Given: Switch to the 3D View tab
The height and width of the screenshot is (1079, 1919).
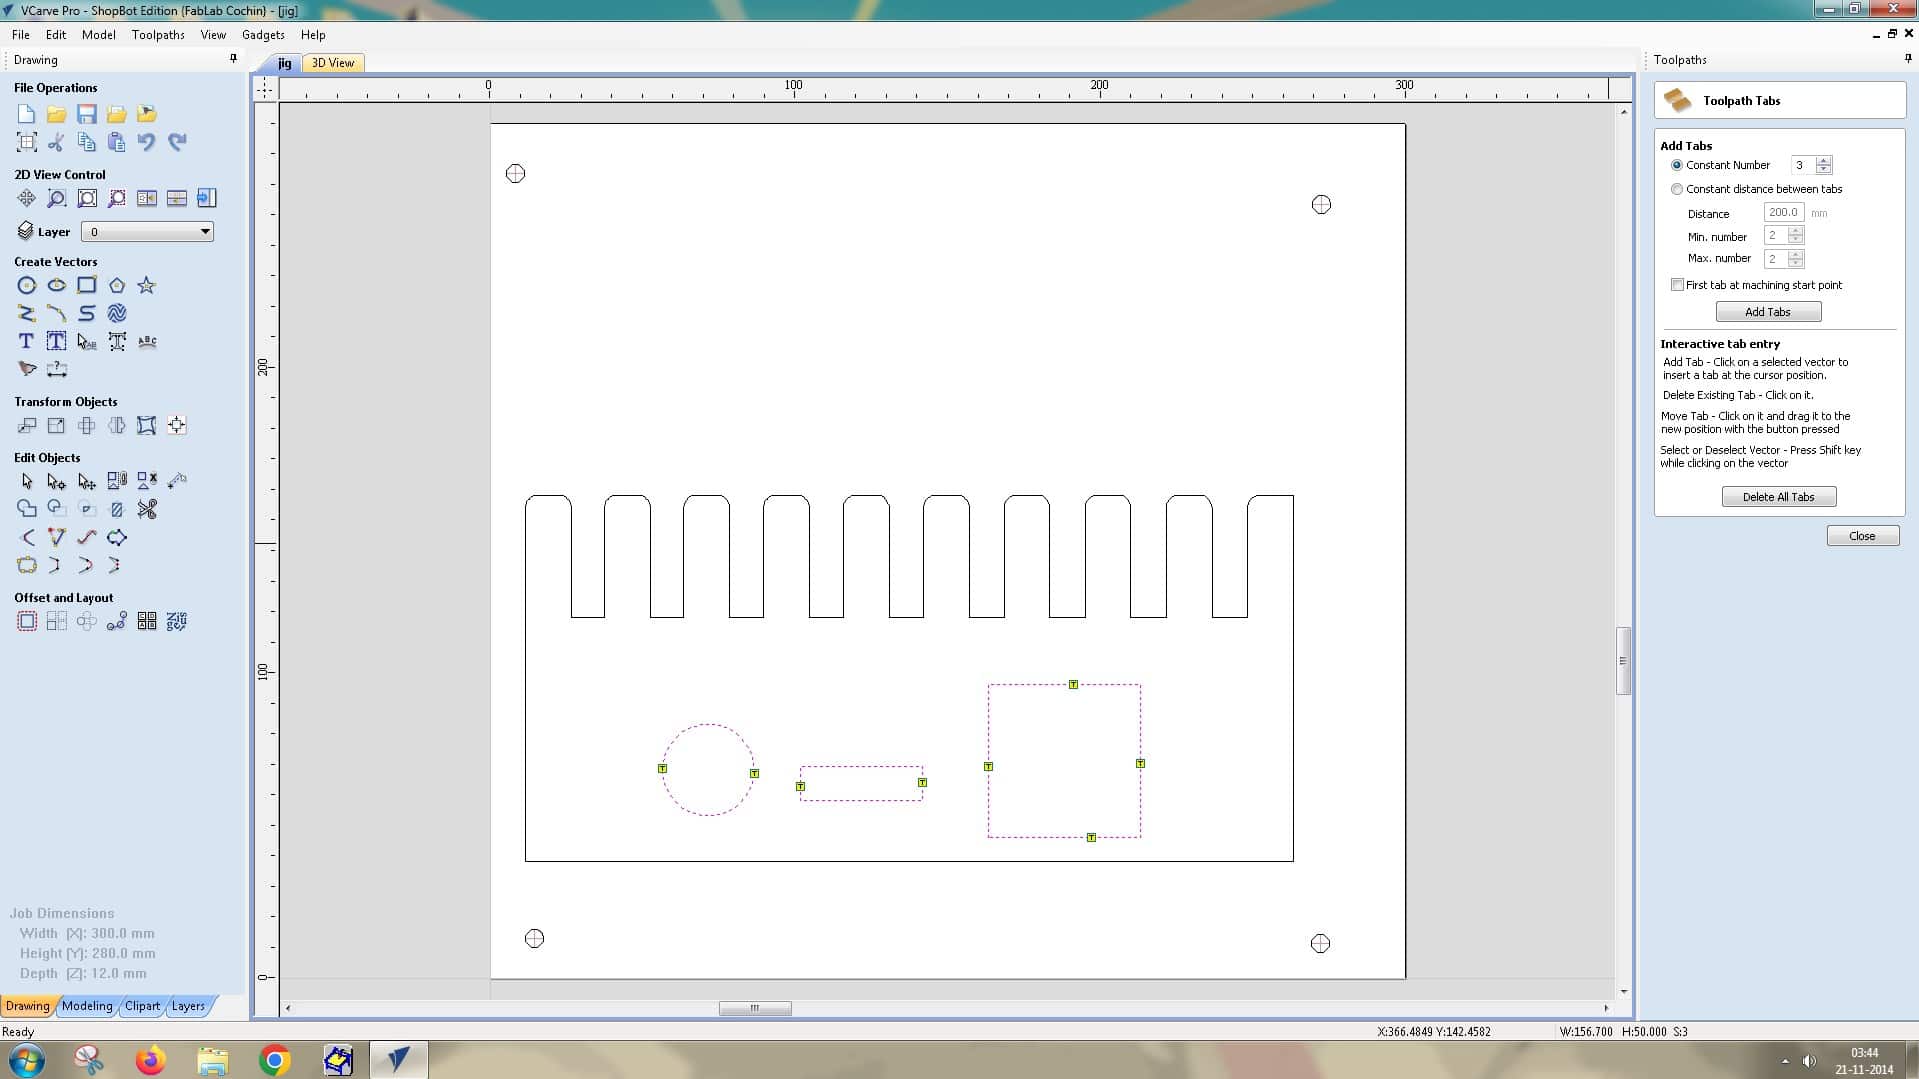Looking at the screenshot, I should click(333, 63).
